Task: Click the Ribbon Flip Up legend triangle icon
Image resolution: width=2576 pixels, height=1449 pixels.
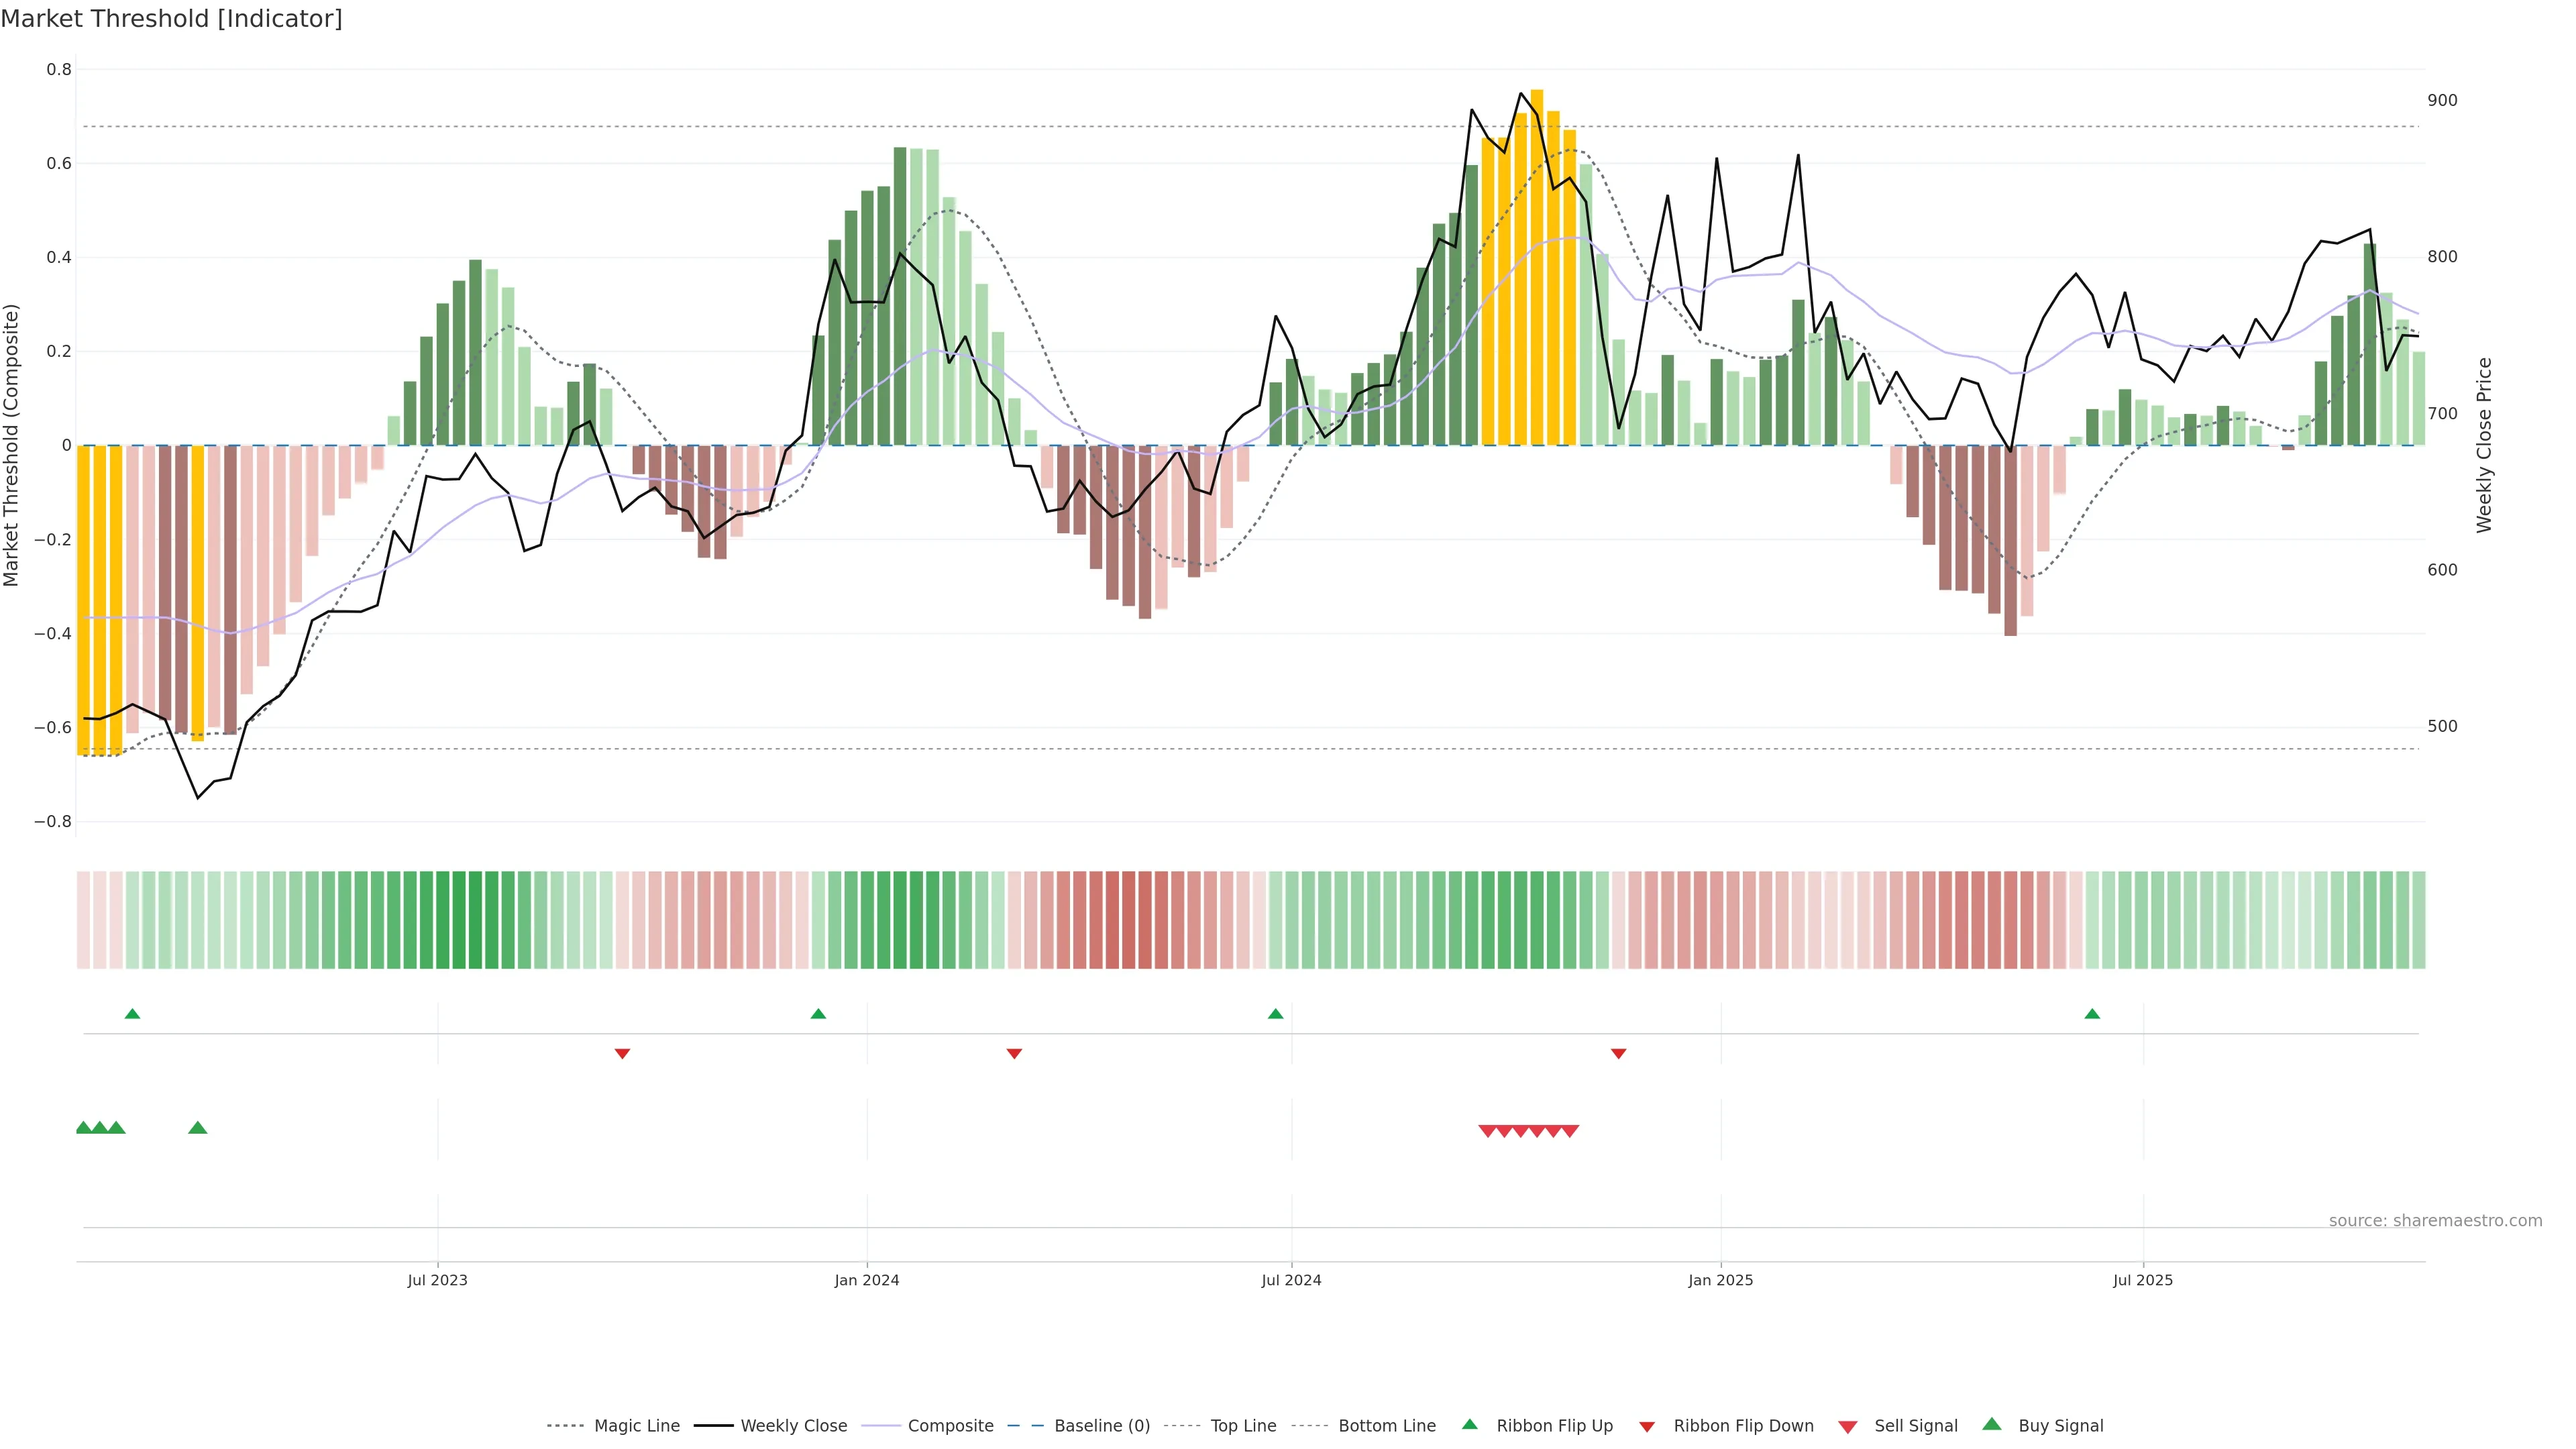Action: point(1469,1424)
